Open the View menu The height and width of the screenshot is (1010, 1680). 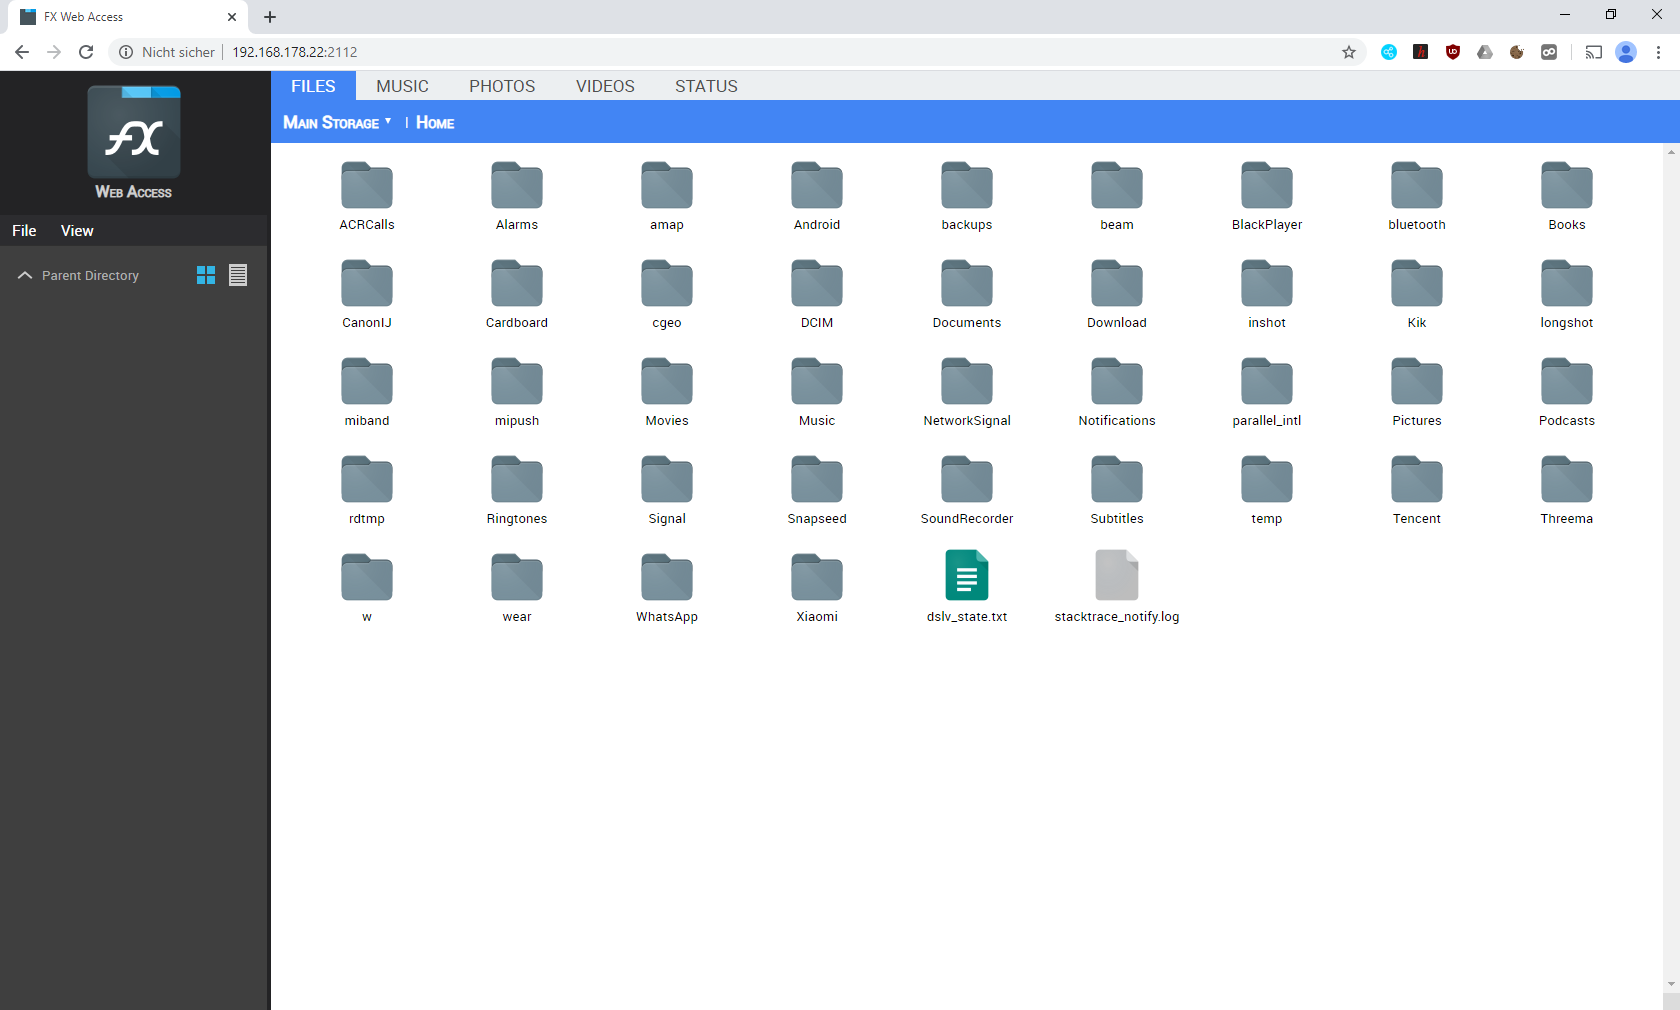(77, 231)
